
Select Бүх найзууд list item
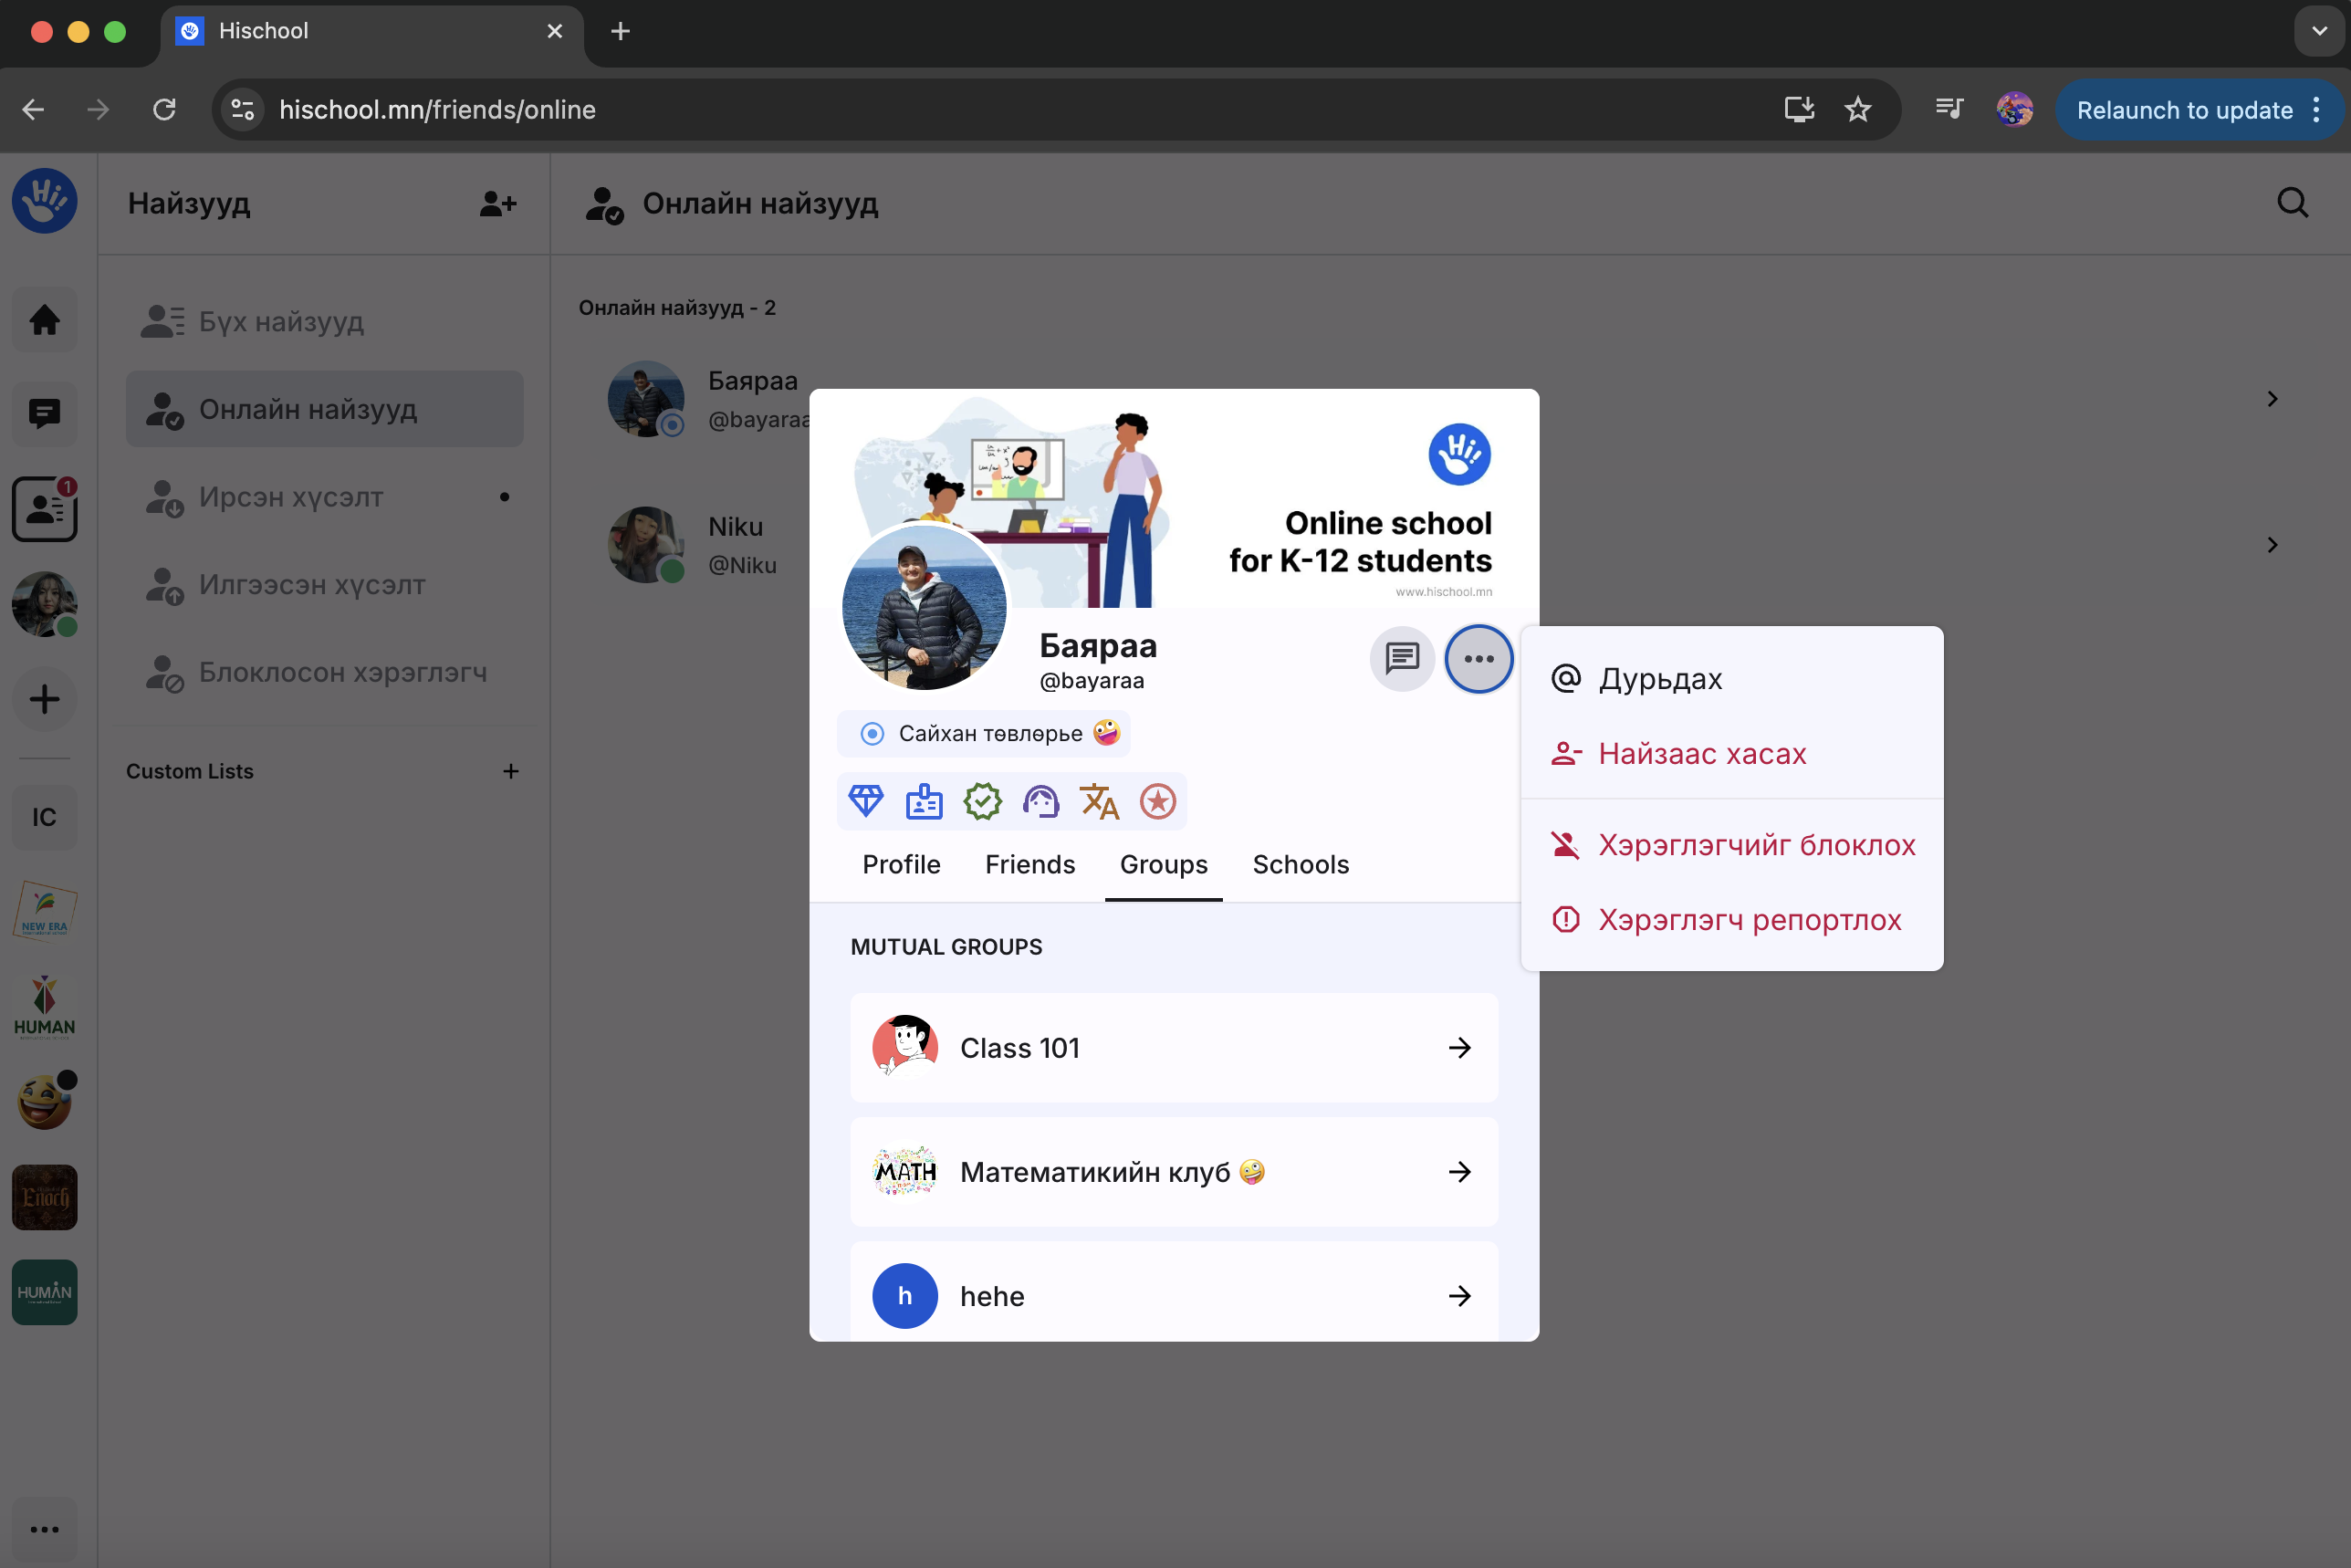tap(281, 322)
